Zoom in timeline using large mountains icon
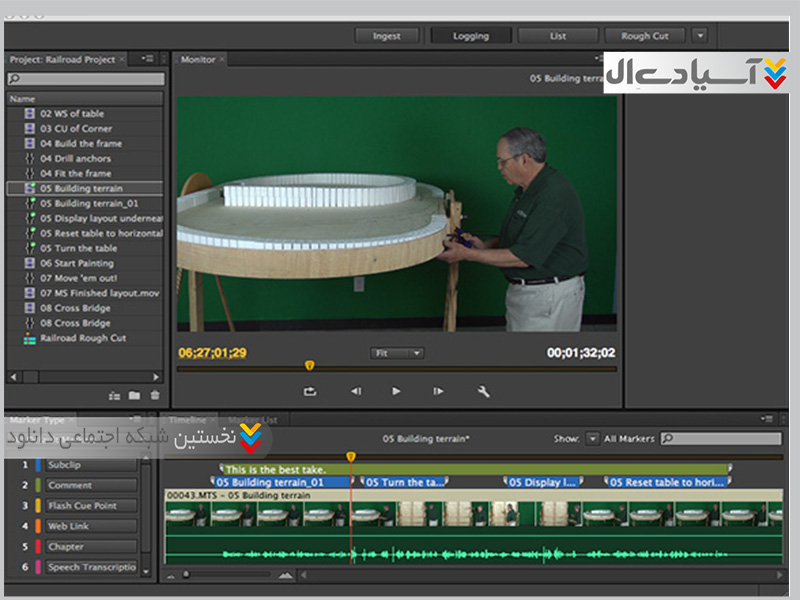Viewport: 800px width, 600px height. click(x=286, y=575)
